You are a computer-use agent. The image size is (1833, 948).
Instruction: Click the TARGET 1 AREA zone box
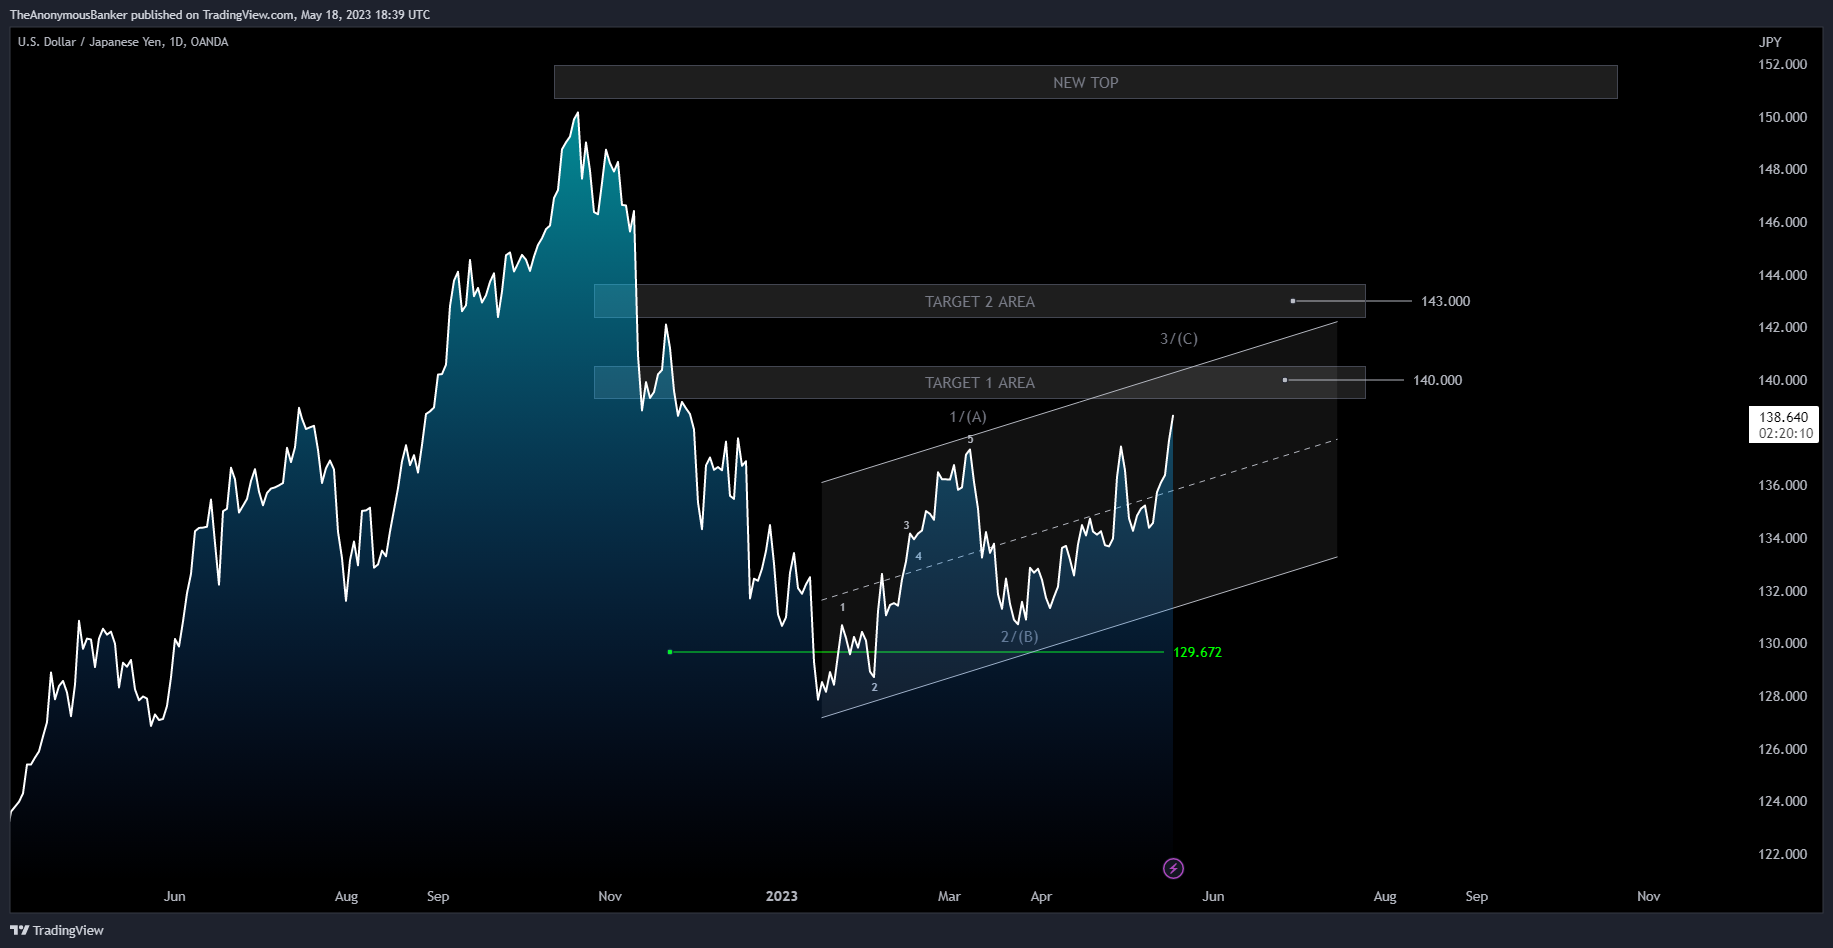coord(979,382)
